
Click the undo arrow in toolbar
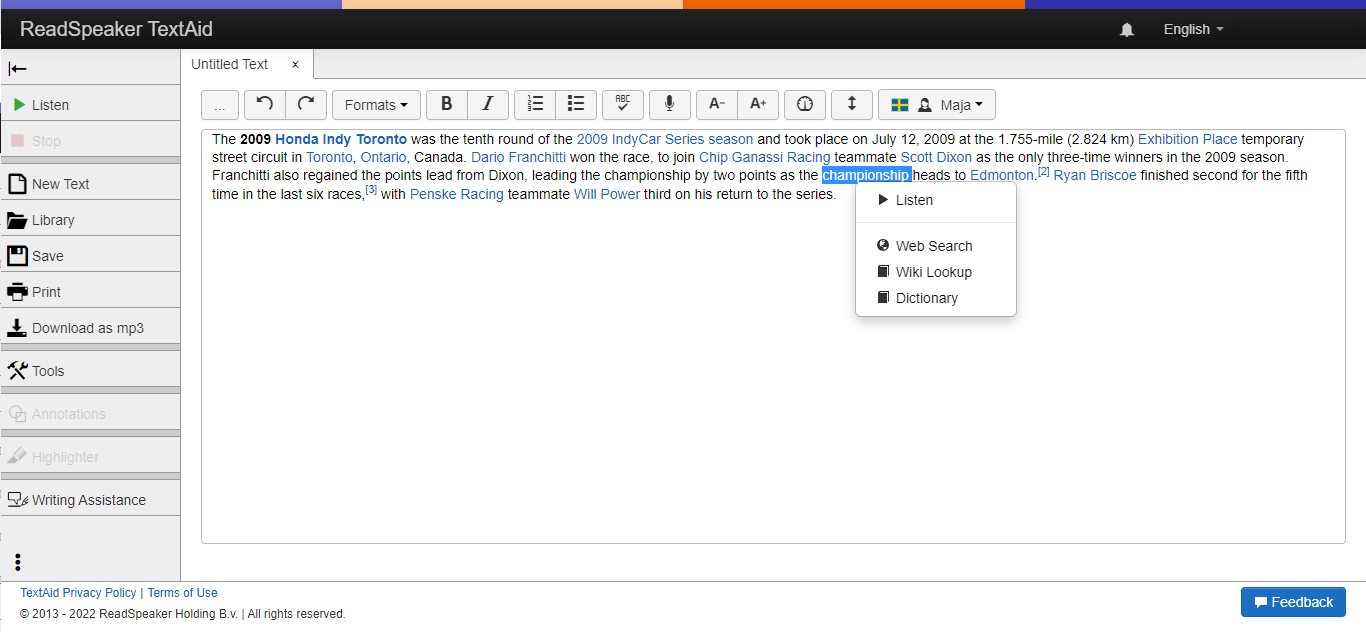(x=265, y=105)
